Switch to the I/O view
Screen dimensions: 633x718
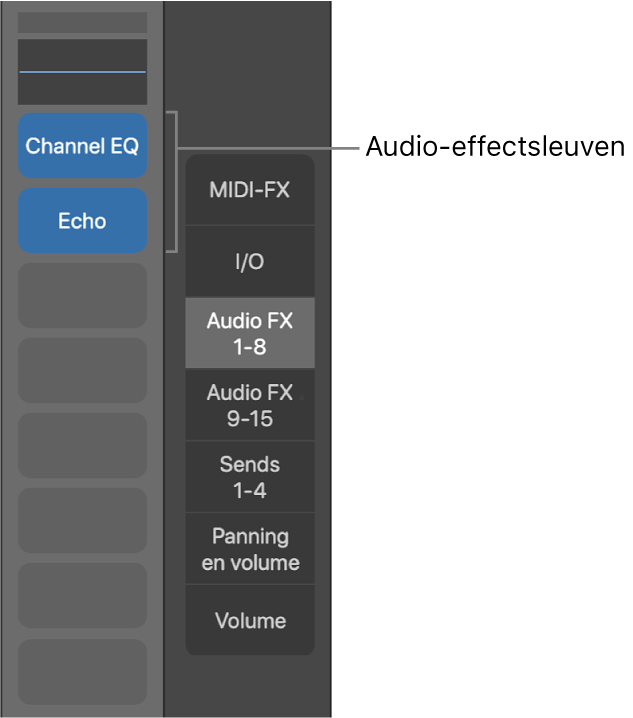click(250, 262)
